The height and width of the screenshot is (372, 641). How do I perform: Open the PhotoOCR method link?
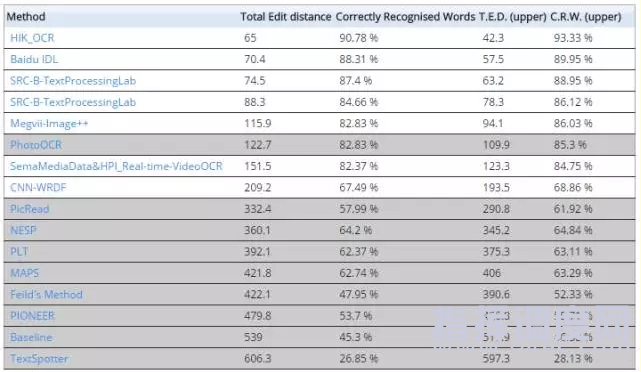tap(36, 145)
